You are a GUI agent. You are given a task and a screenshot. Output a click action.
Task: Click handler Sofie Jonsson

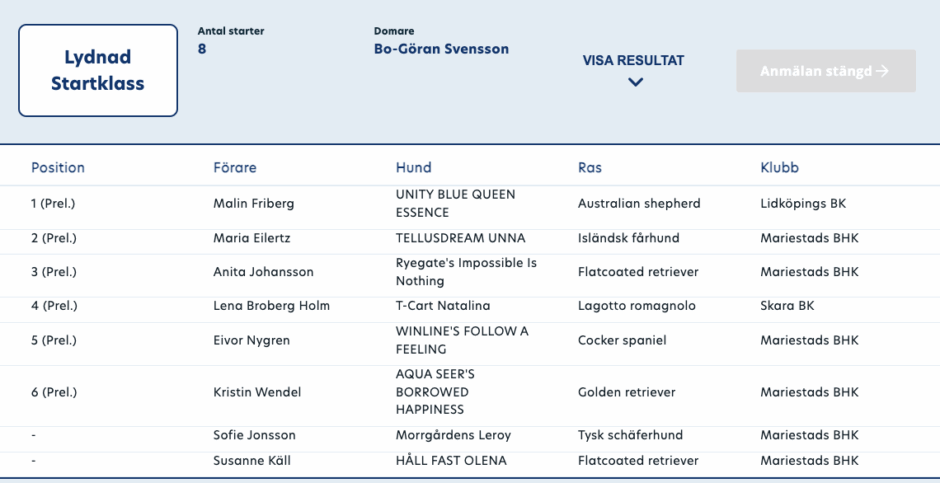click(255, 435)
